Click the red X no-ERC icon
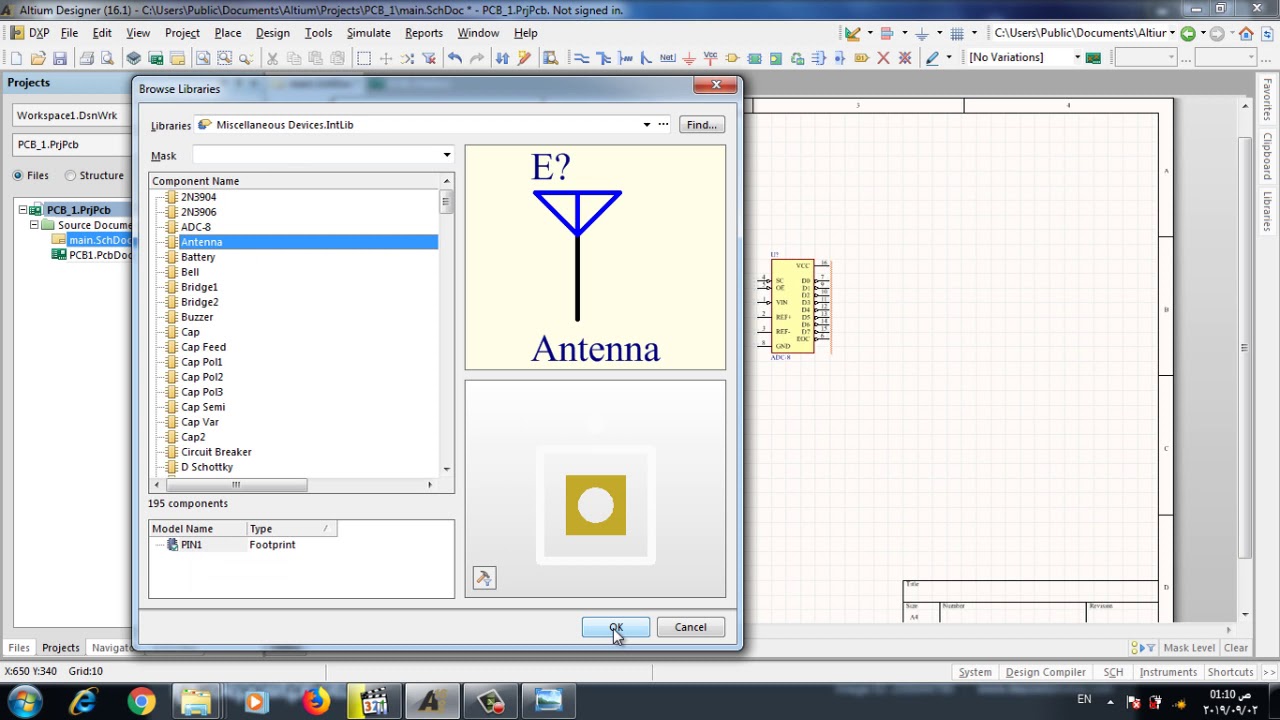The width and height of the screenshot is (1280, 720). click(x=883, y=58)
